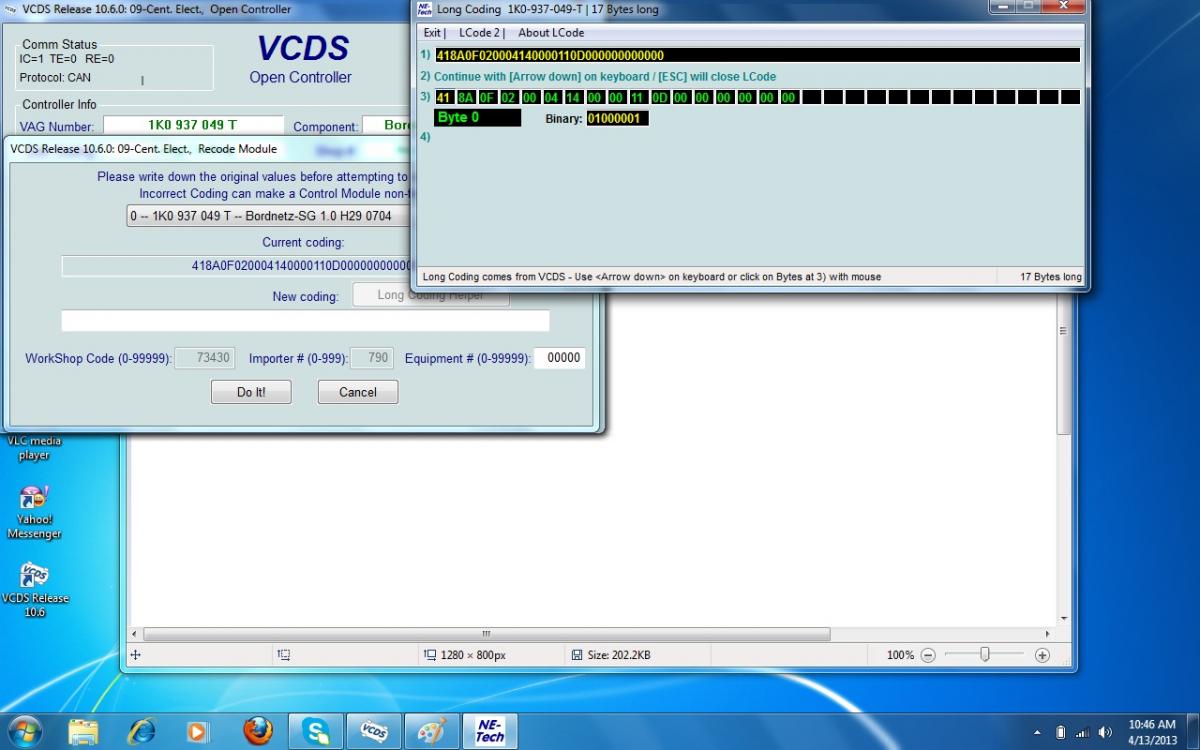Click the VCDS icon in main window title bar

click(12, 8)
